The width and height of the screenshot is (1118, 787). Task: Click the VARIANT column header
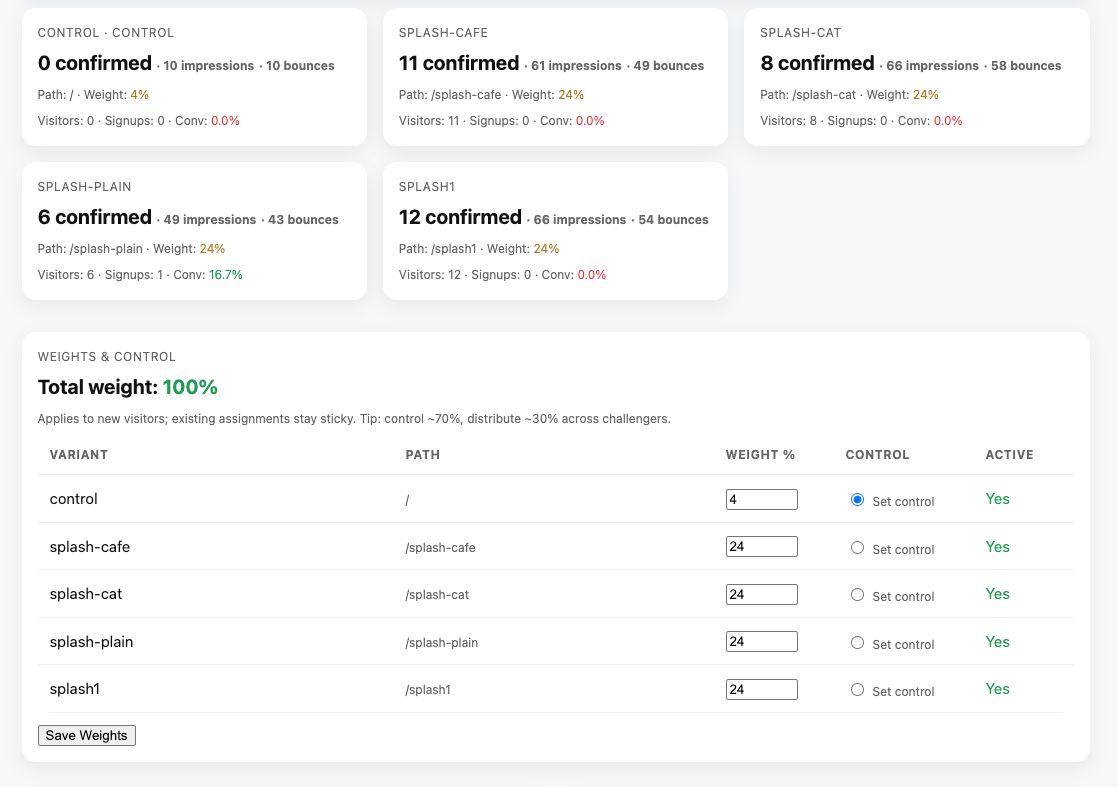click(x=79, y=455)
